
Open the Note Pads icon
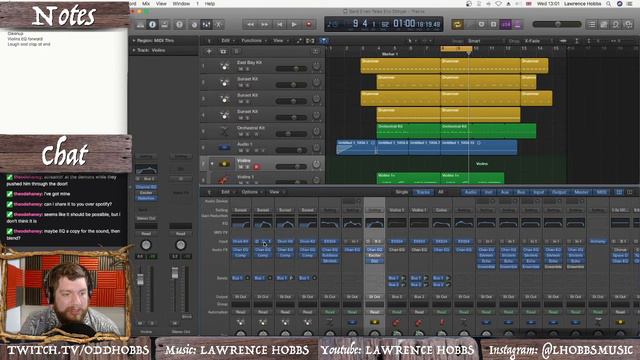[604, 24]
